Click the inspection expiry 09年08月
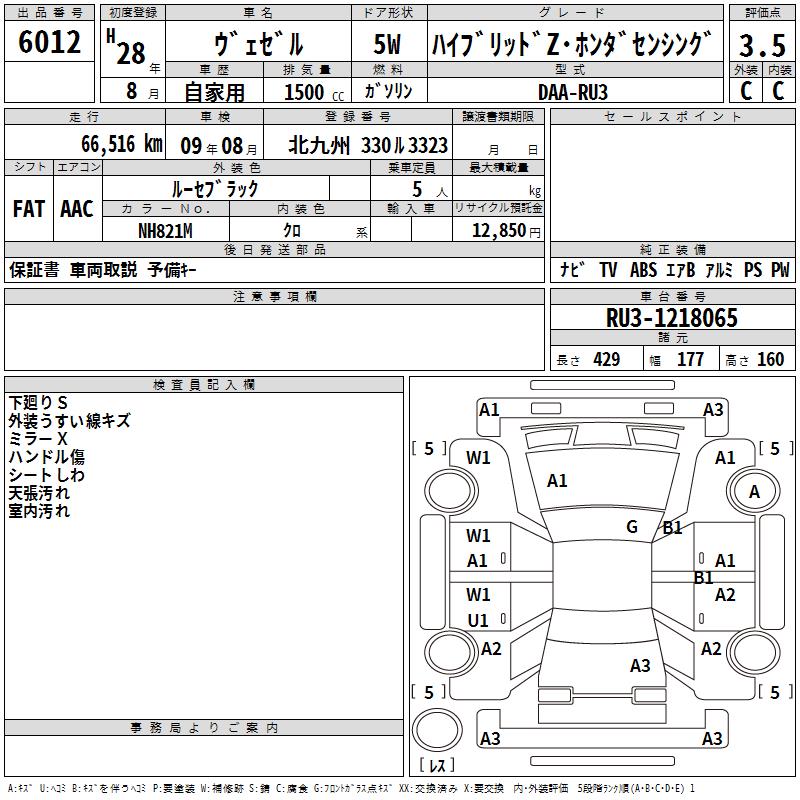 pos(219,146)
